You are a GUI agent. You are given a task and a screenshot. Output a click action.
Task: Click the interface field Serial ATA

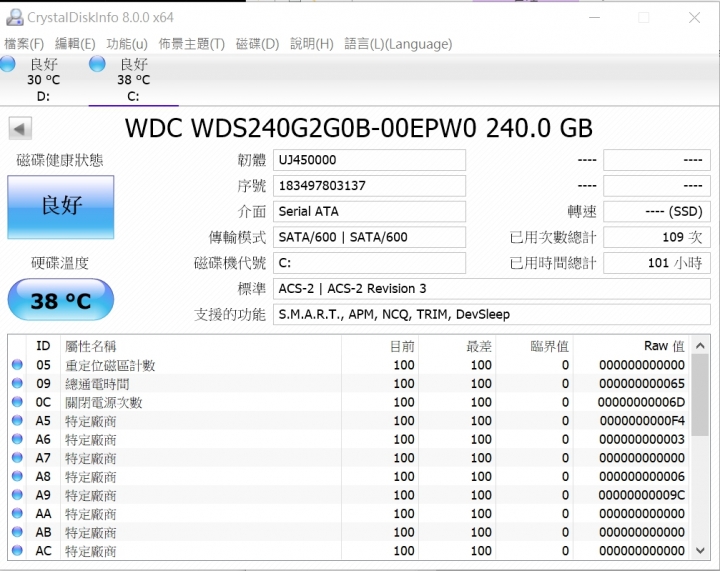pos(369,212)
